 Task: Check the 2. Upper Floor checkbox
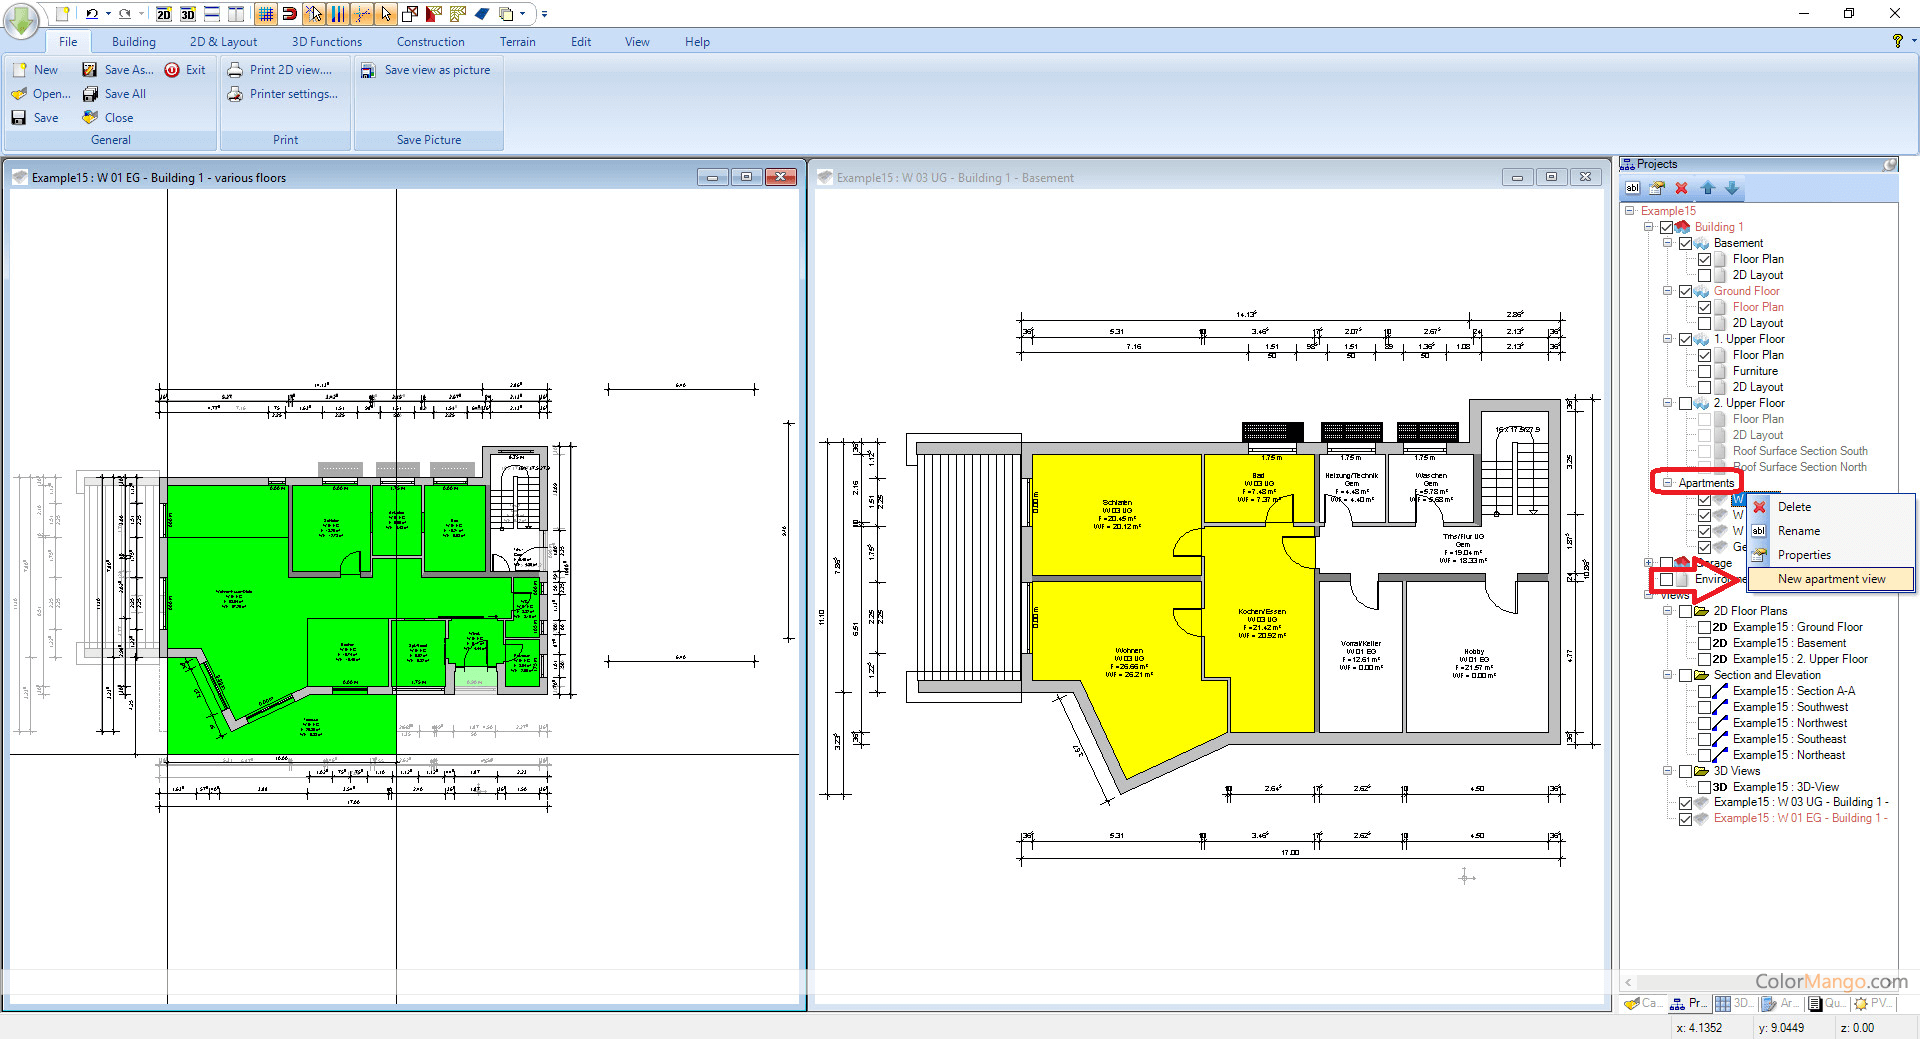click(1686, 403)
